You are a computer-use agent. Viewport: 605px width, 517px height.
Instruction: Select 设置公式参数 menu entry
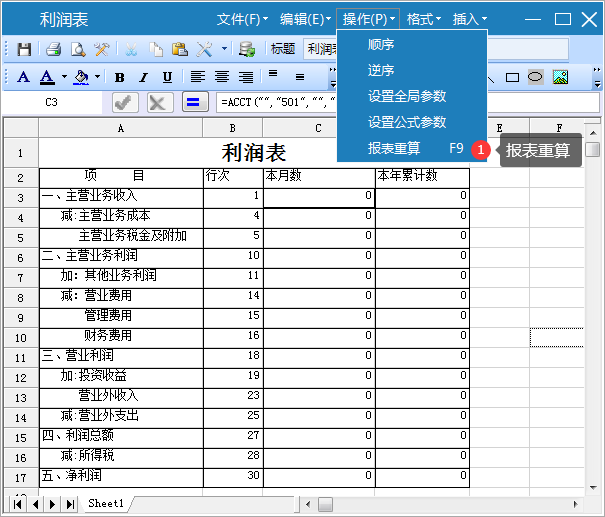412,122
